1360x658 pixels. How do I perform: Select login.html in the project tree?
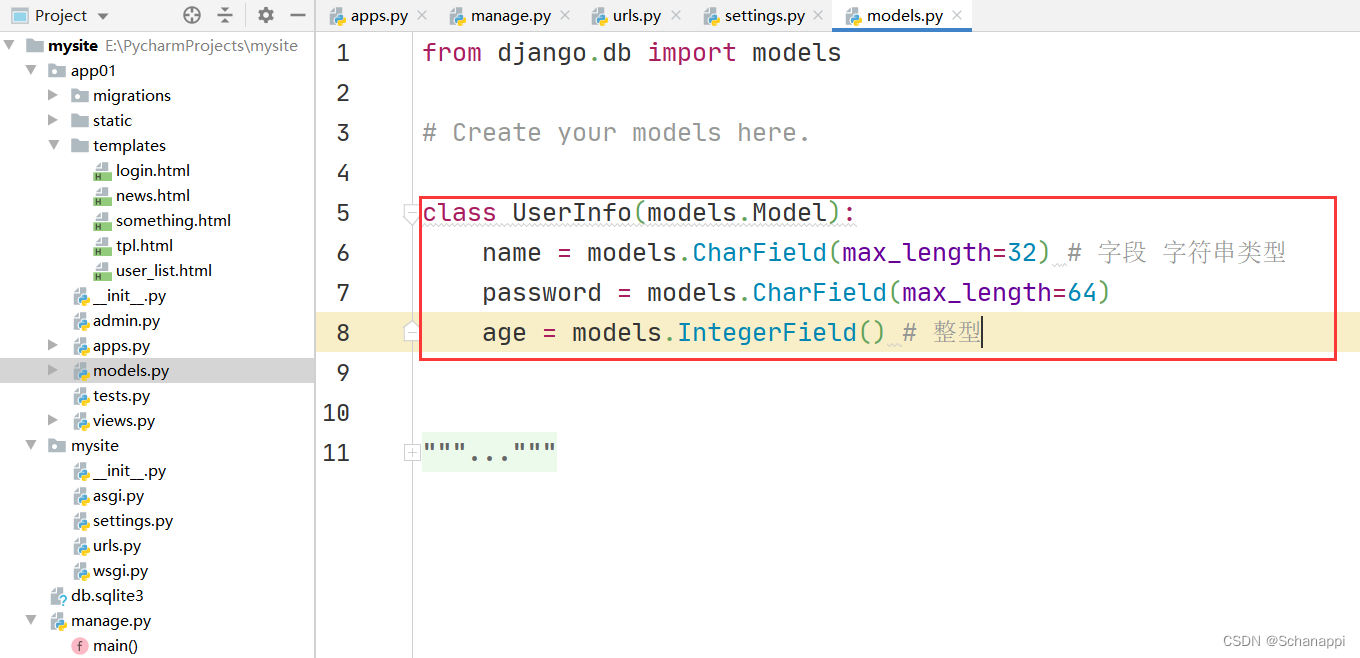pos(152,170)
